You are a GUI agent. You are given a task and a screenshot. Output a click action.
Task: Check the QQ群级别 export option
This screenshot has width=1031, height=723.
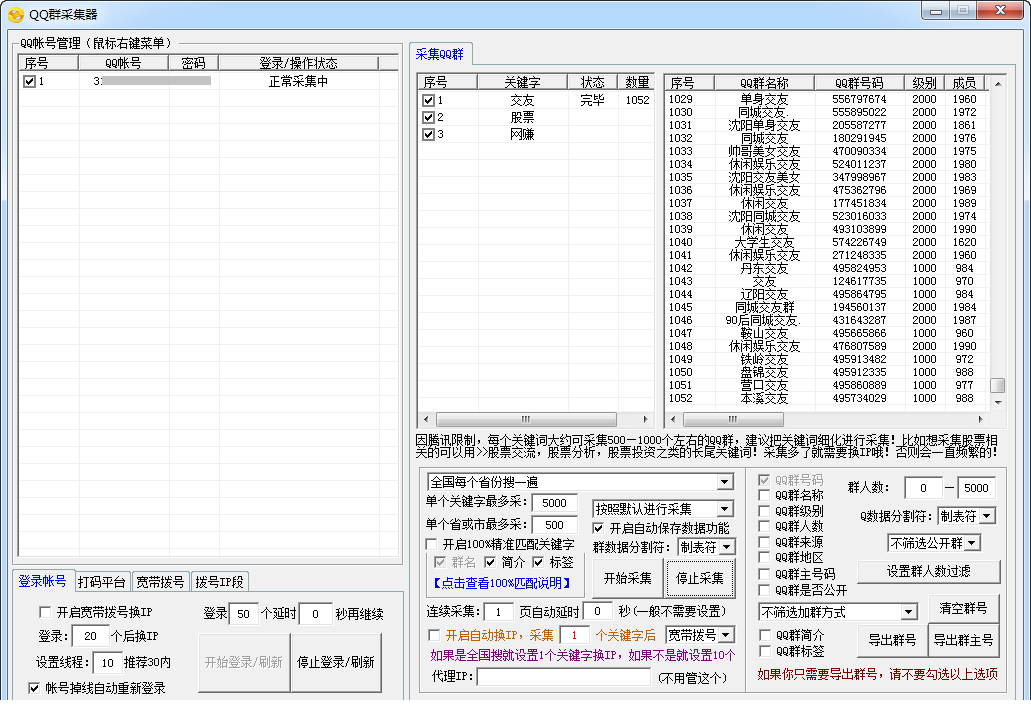(764, 511)
